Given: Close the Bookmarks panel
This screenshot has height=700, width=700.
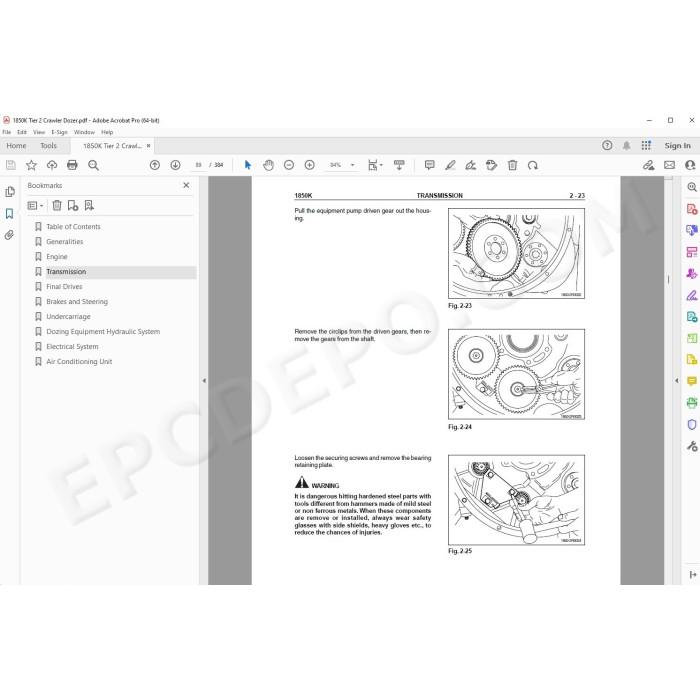Looking at the screenshot, I should pyautogui.click(x=186, y=185).
